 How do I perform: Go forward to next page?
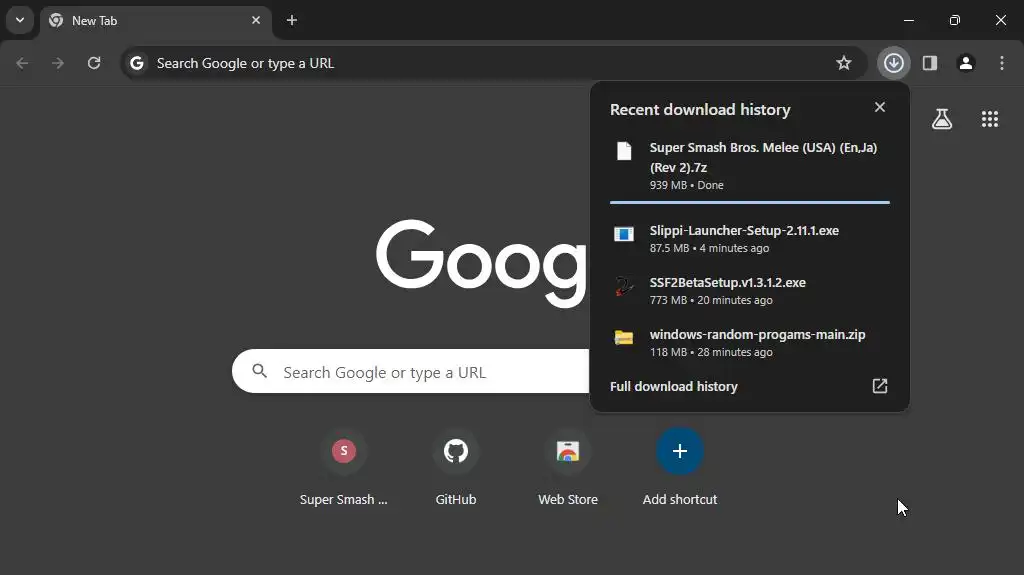click(x=58, y=63)
